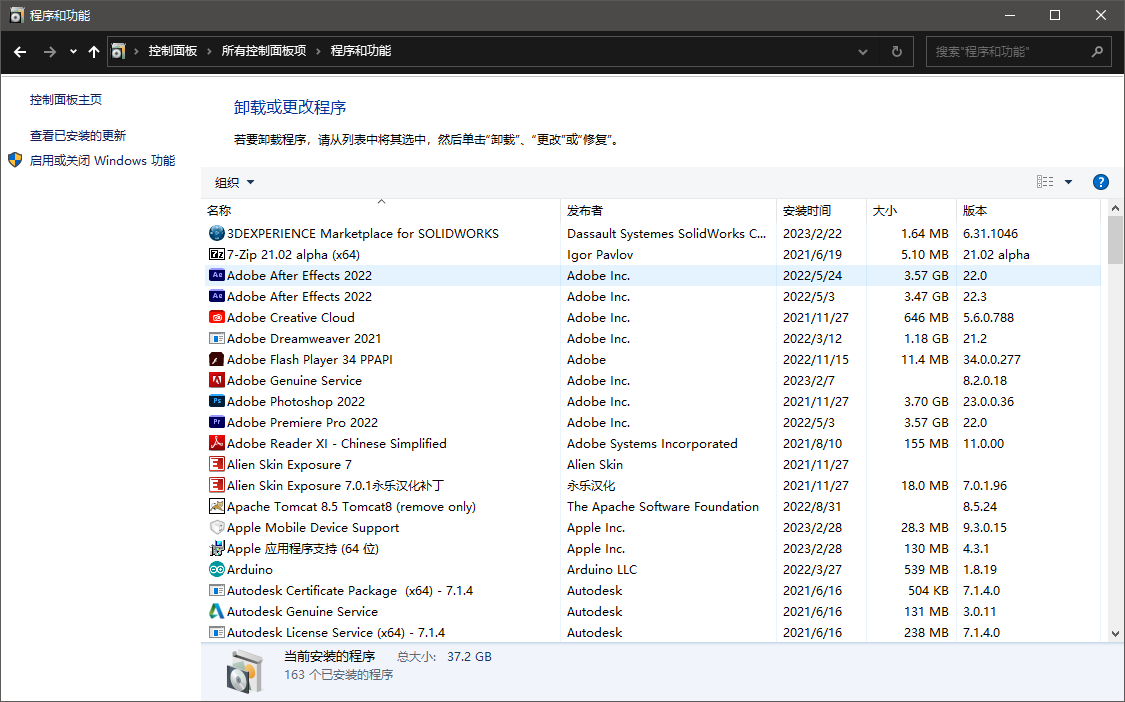Click the 控制面板 breadcrumb
Image resolution: width=1125 pixels, height=702 pixels.
point(172,51)
